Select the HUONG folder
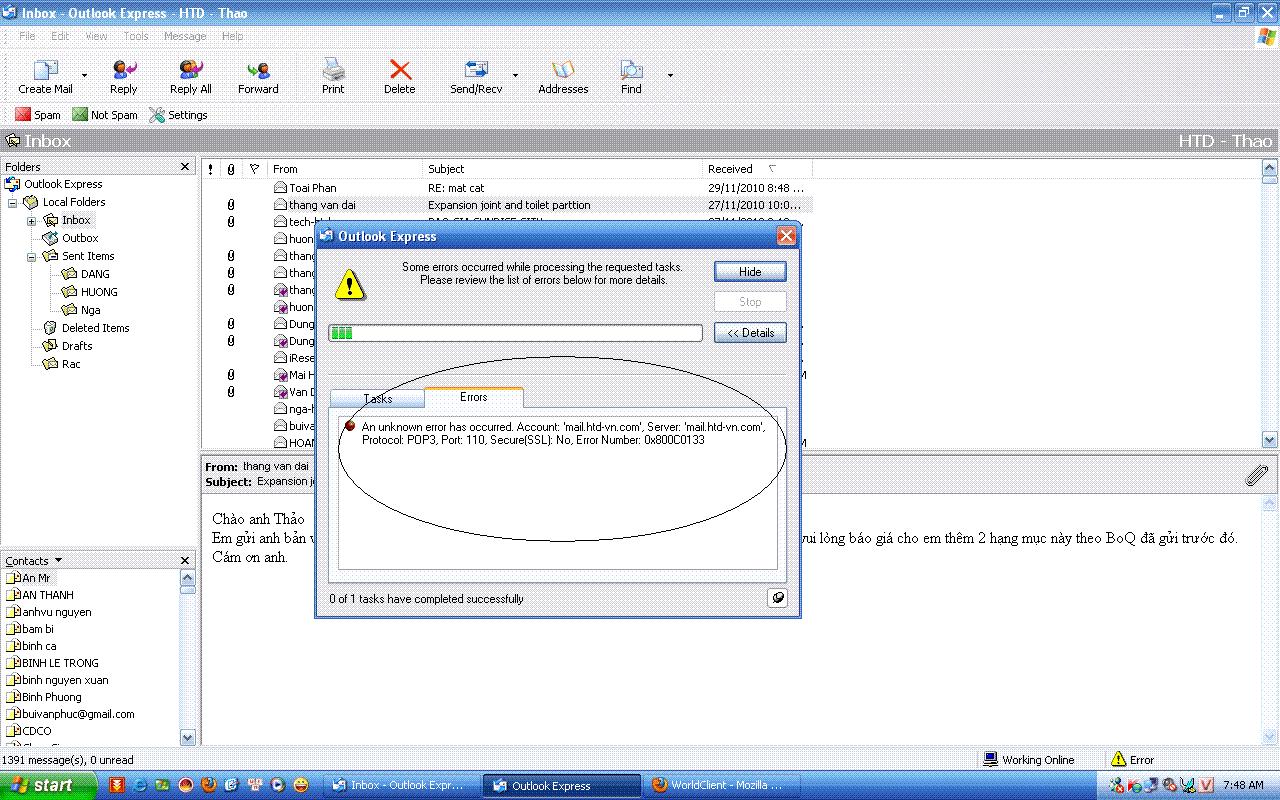The height and width of the screenshot is (800, 1280). coord(99,292)
